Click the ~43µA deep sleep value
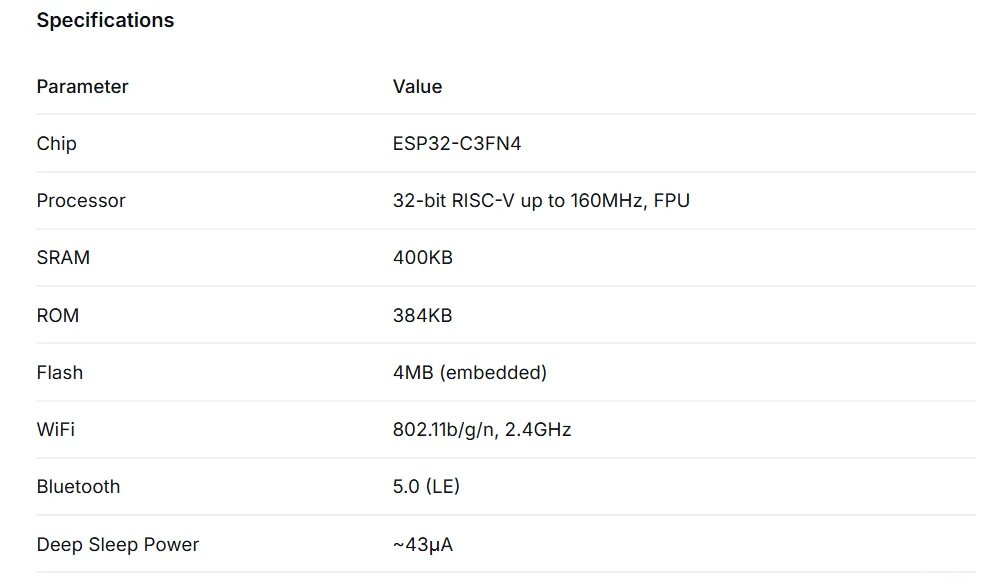 tap(422, 545)
